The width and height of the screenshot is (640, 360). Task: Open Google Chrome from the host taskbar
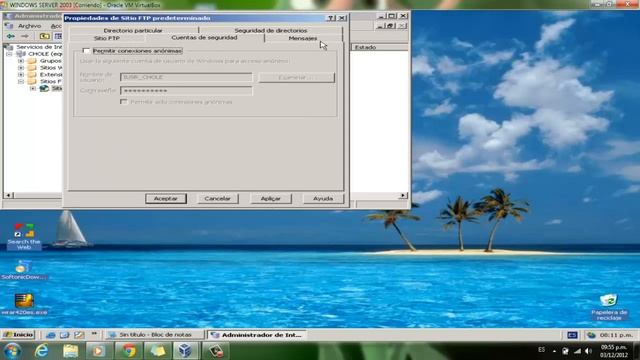tap(129, 351)
